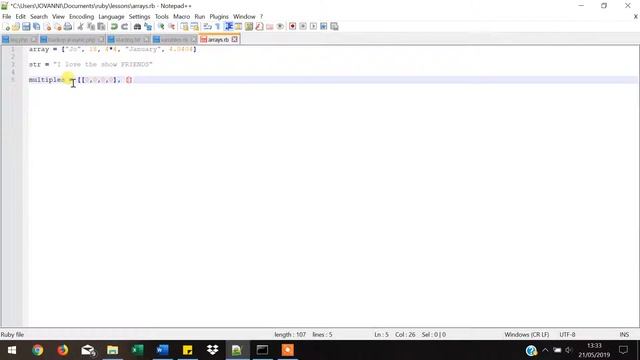Click the Folder as Workspace icon
The image size is (640, 360).
tap(269, 27)
